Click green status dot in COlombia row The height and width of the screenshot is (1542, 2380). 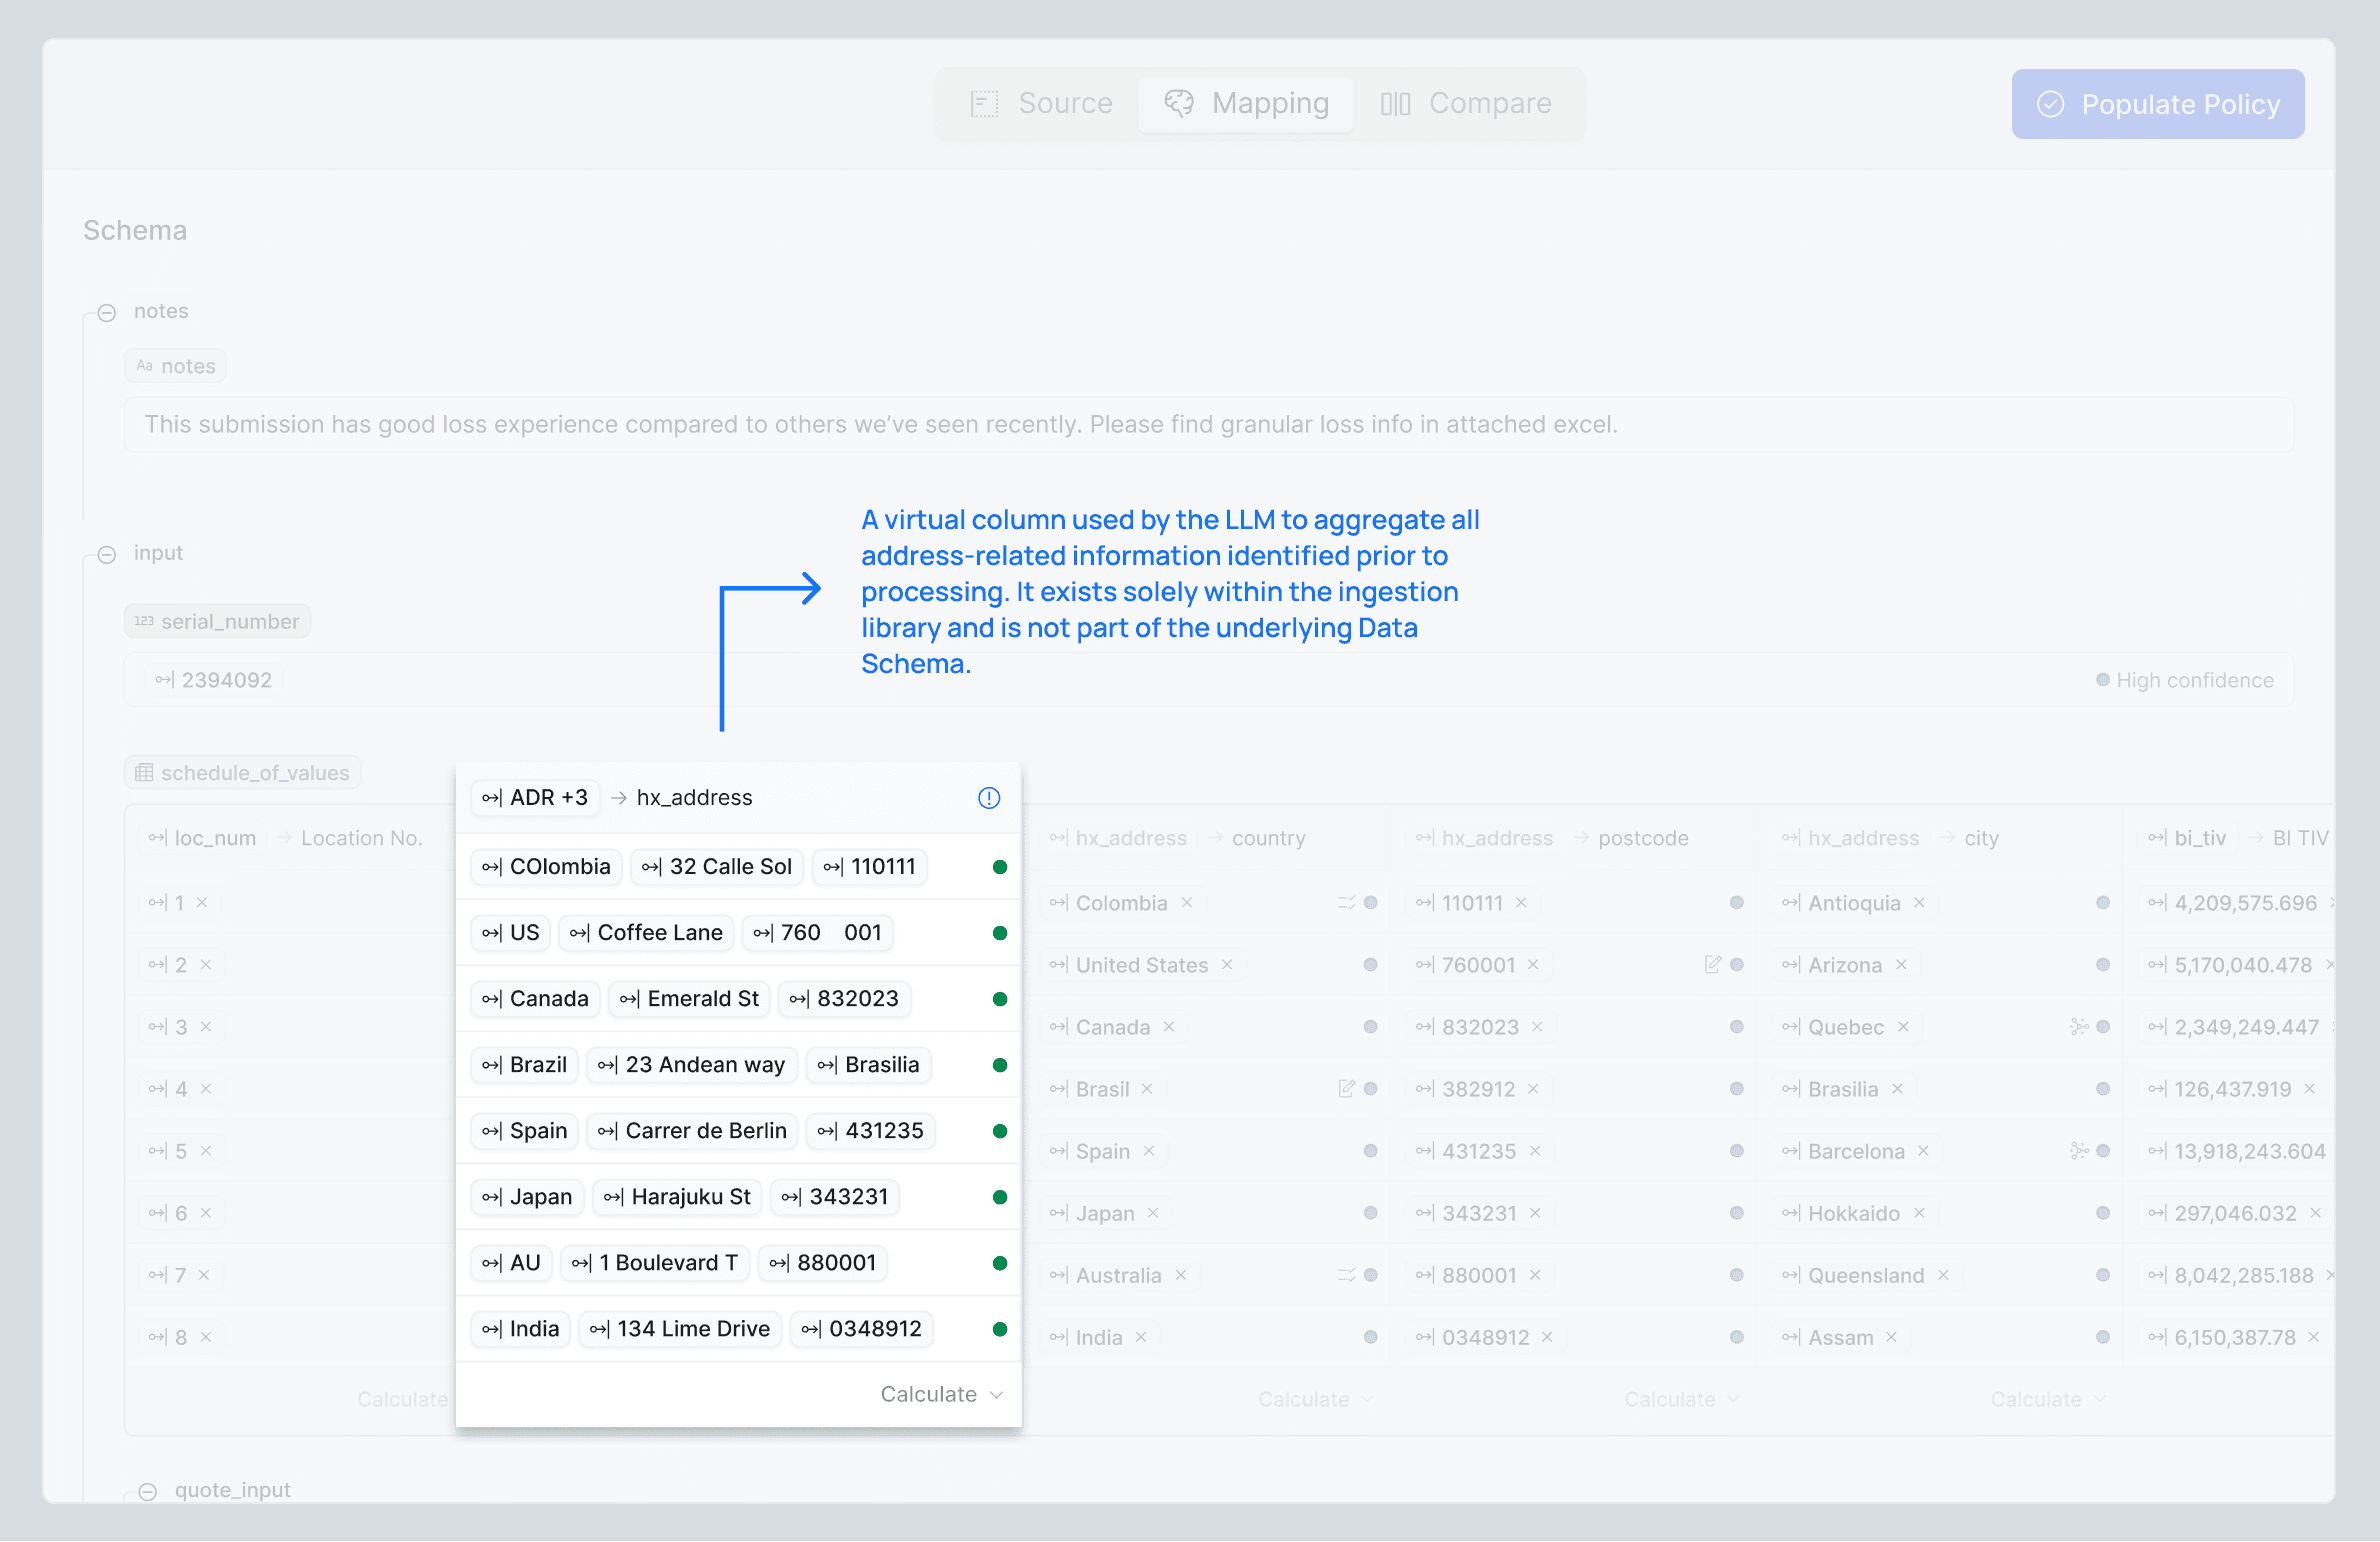(x=999, y=867)
